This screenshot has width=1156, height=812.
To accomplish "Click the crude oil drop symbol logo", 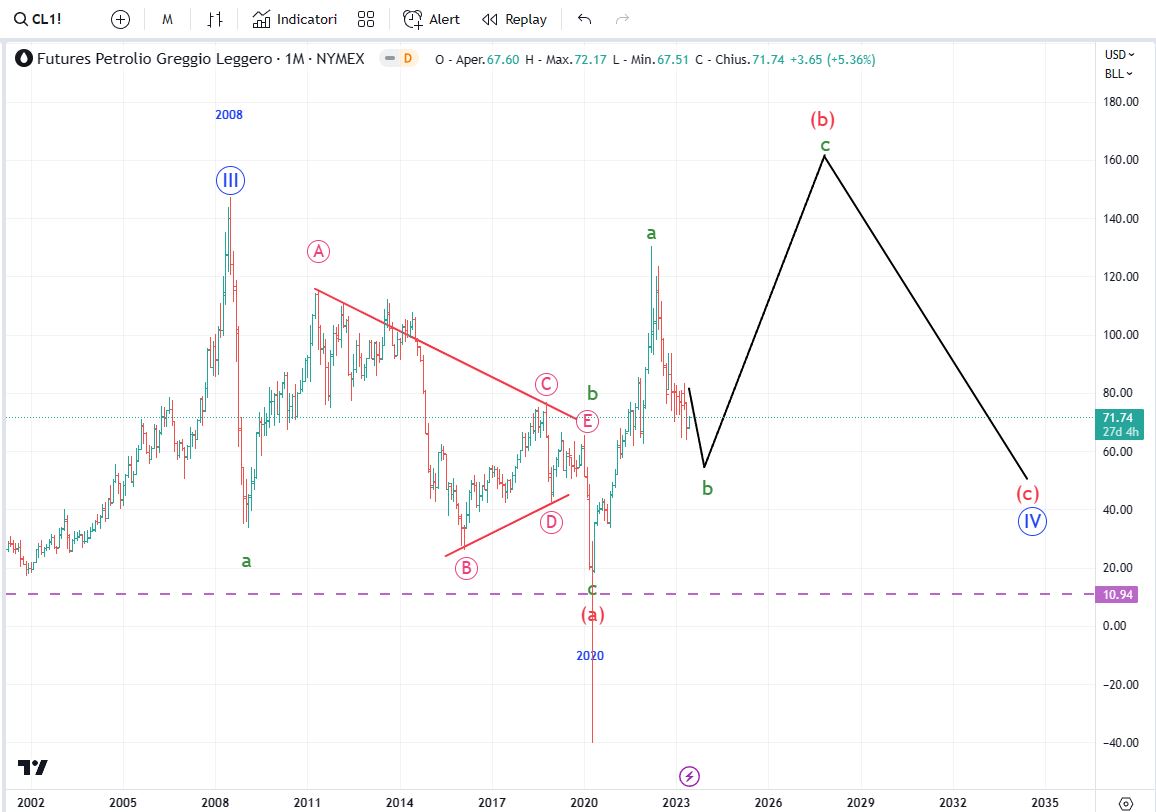I will coord(24,59).
